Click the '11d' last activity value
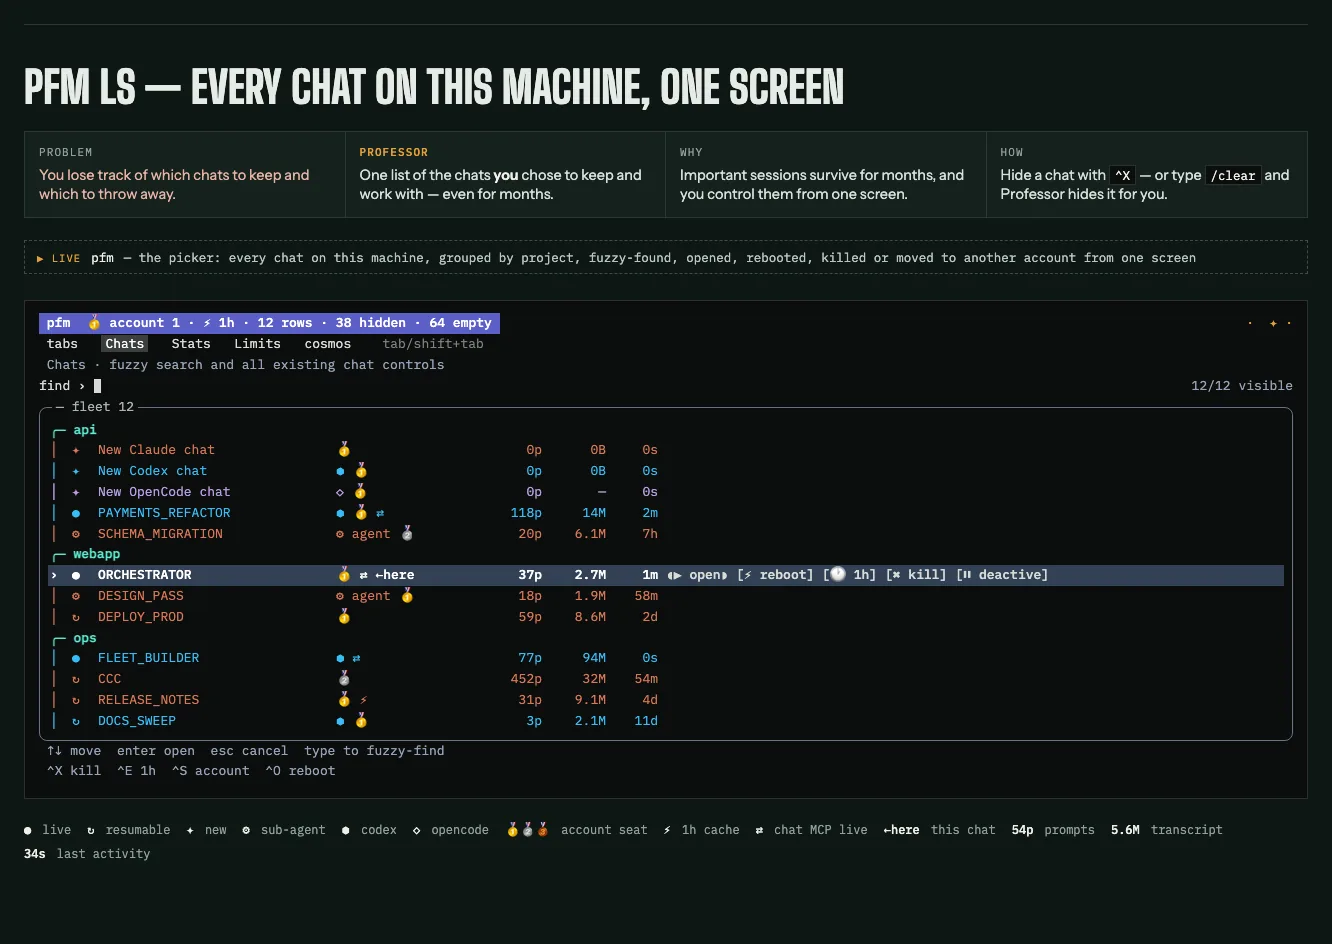Screen dimensions: 1332x944 pos(646,721)
